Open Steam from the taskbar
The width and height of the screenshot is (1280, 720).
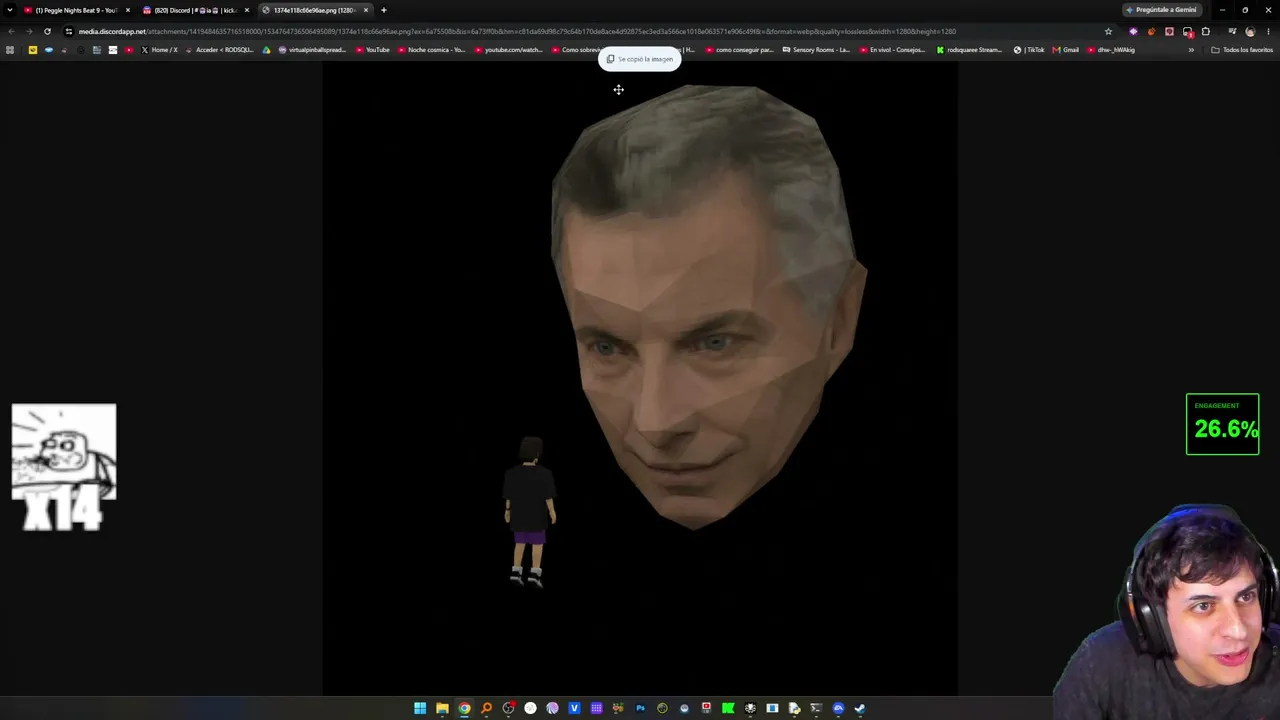click(x=859, y=708)
